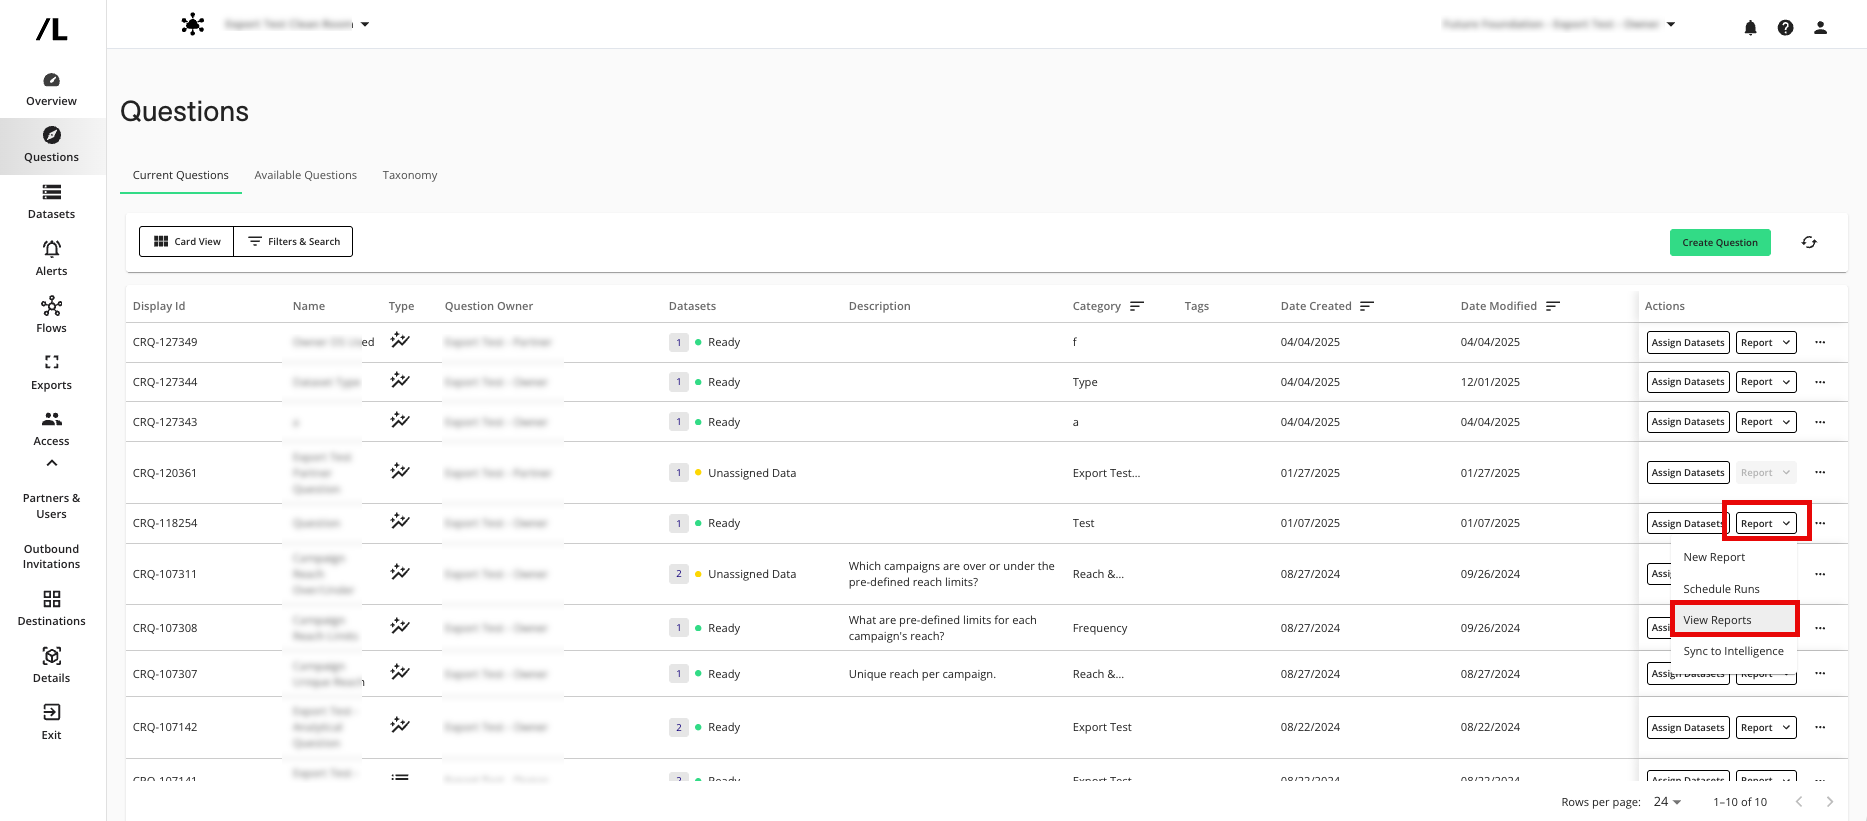Open Details in the sidebar
This screenshot has height=821, width=1867.
[52, 665]
